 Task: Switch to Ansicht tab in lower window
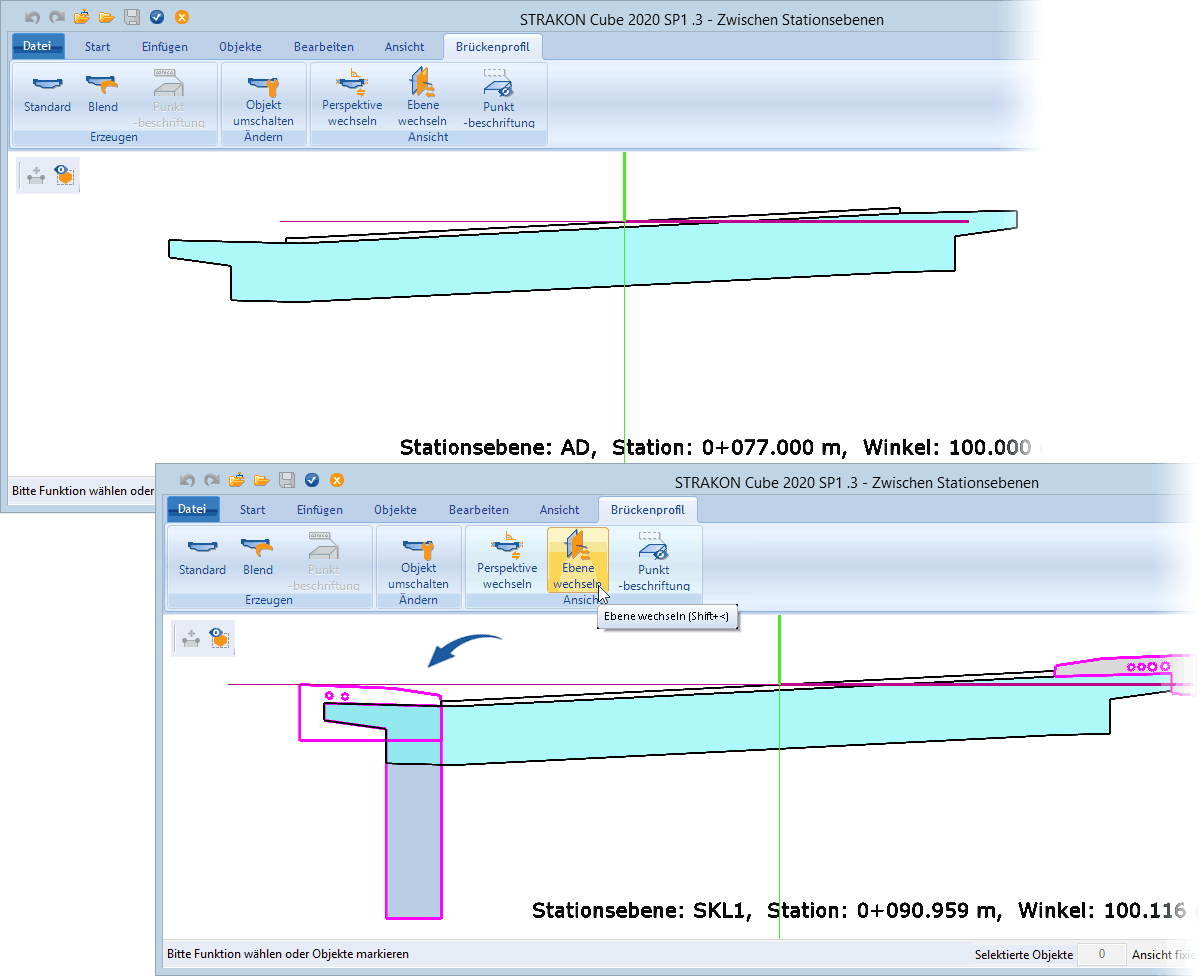(x=561, y=510)
